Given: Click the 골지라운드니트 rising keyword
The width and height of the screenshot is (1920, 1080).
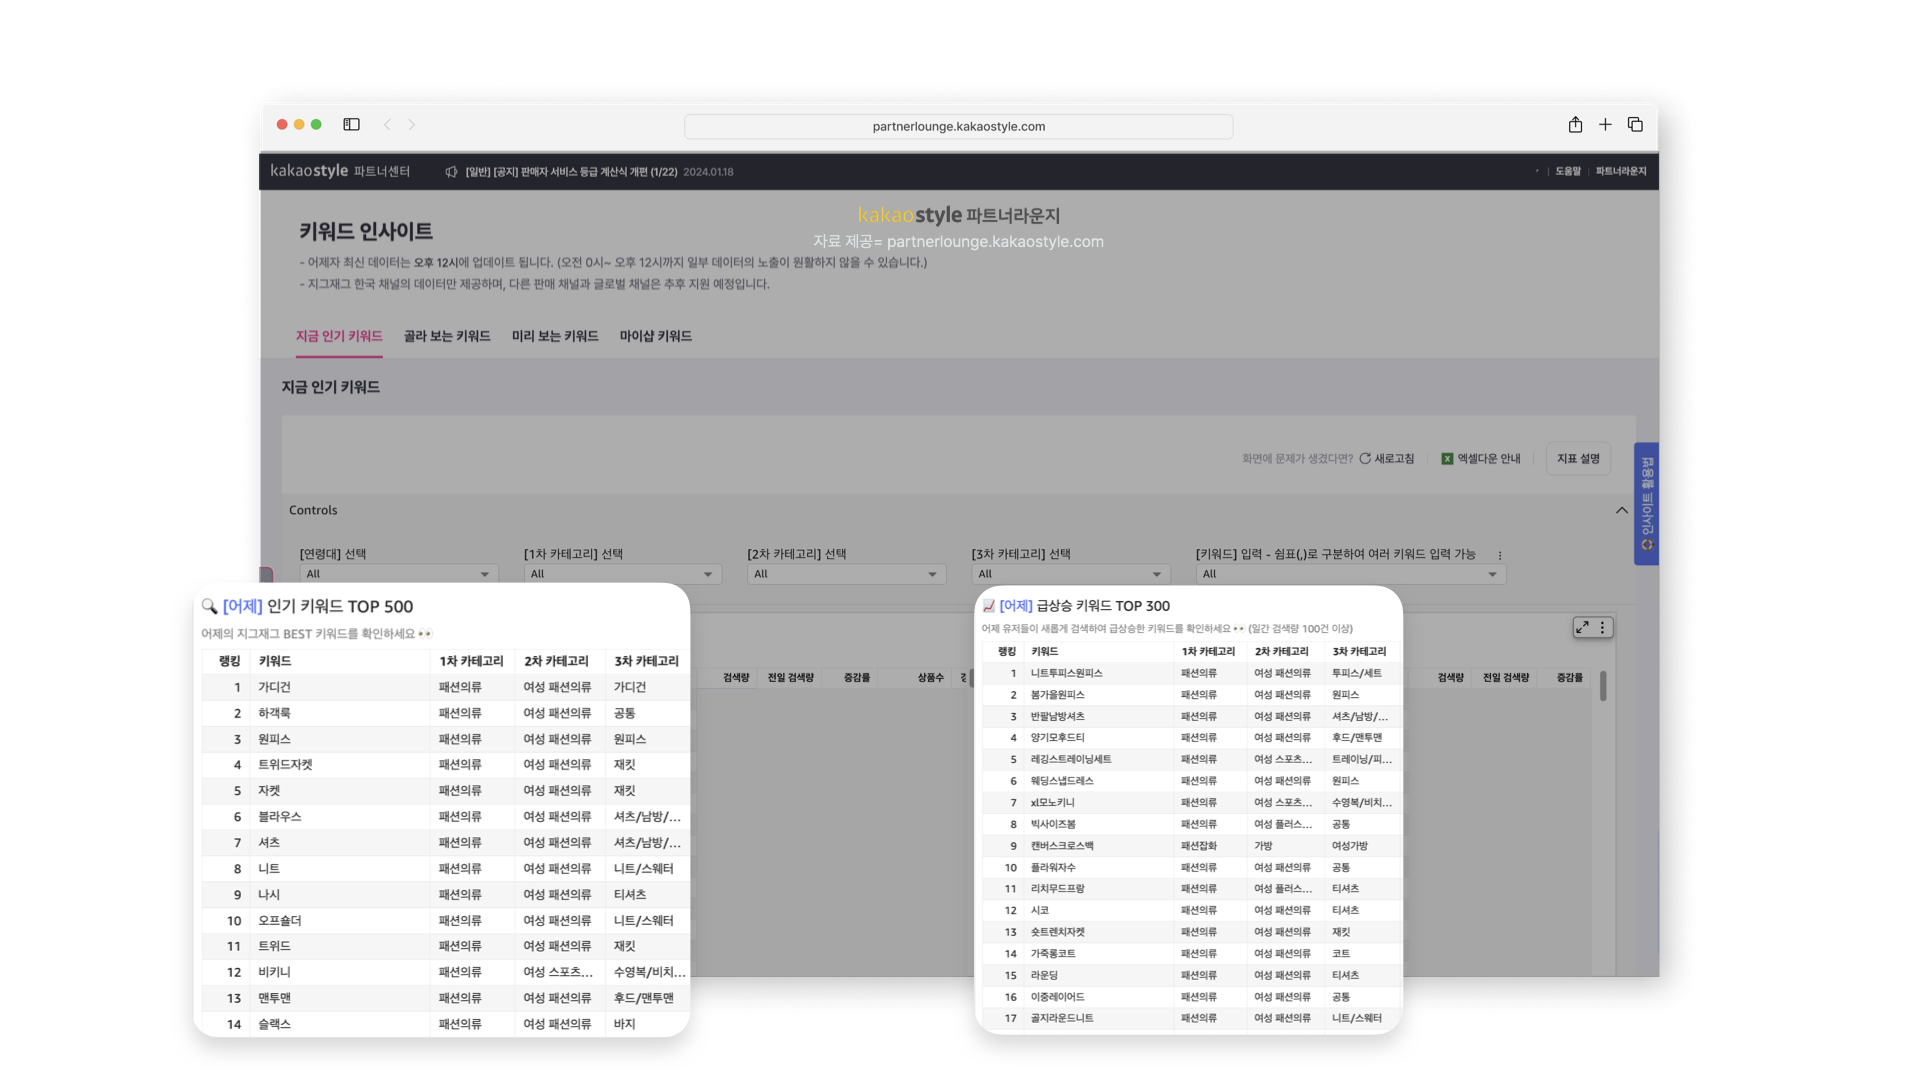Looking at the screenshot, I should [x=1062, y=1019].
